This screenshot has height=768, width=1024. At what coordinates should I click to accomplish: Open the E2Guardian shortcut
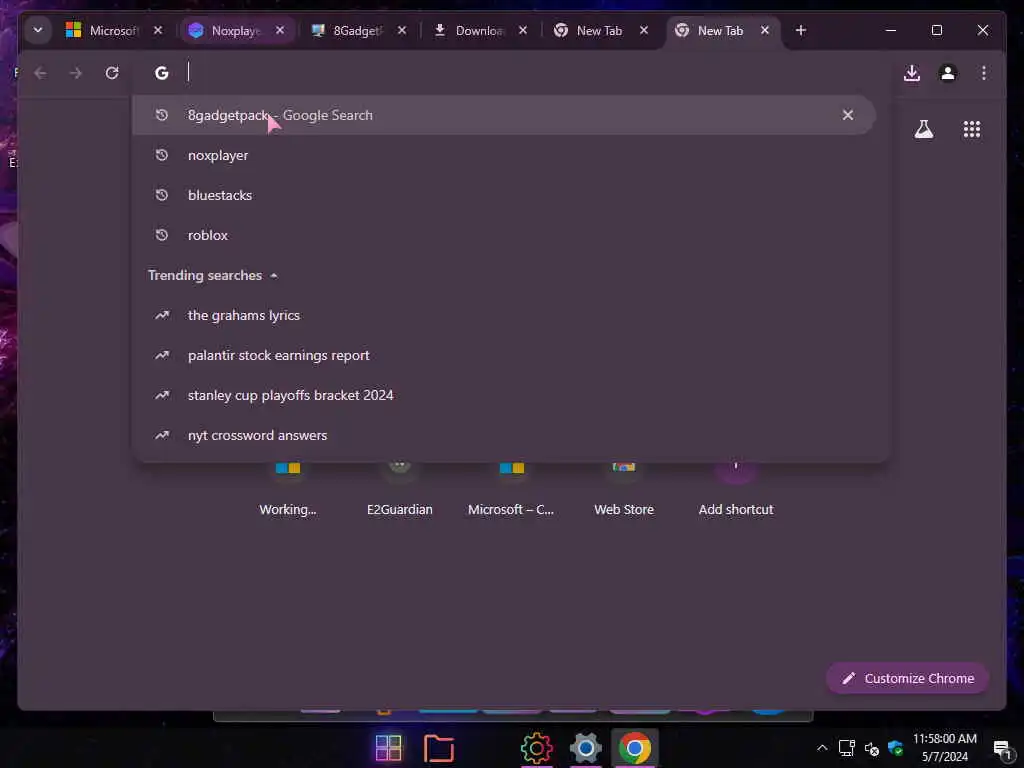400,490
